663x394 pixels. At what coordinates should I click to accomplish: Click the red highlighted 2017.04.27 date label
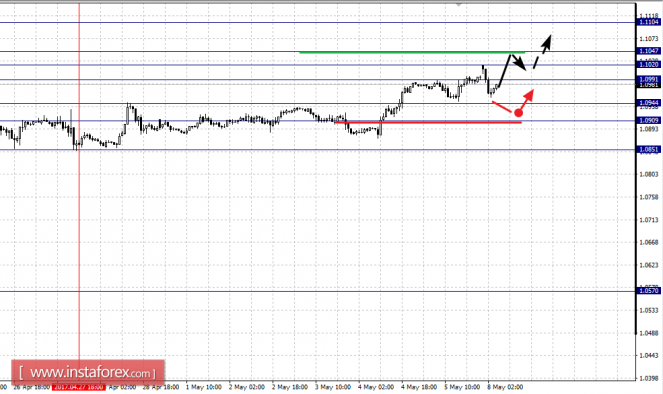click(x=78, y=387)
